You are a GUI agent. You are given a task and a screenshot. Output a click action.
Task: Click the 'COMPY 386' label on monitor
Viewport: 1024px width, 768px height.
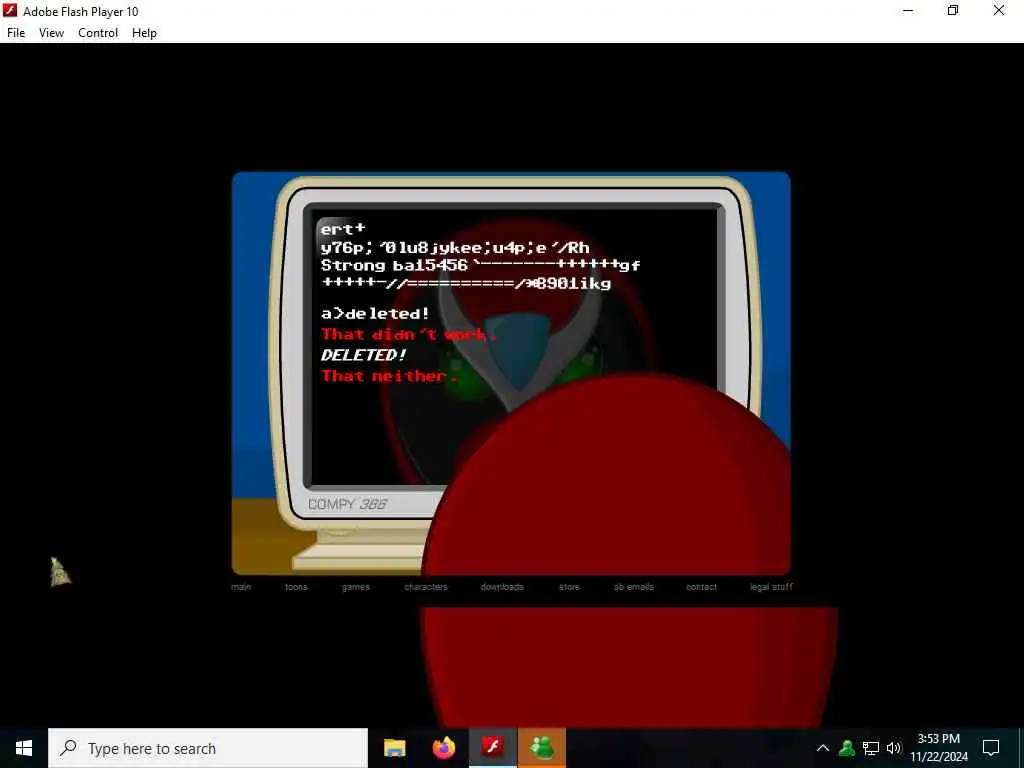coord(347,504)
